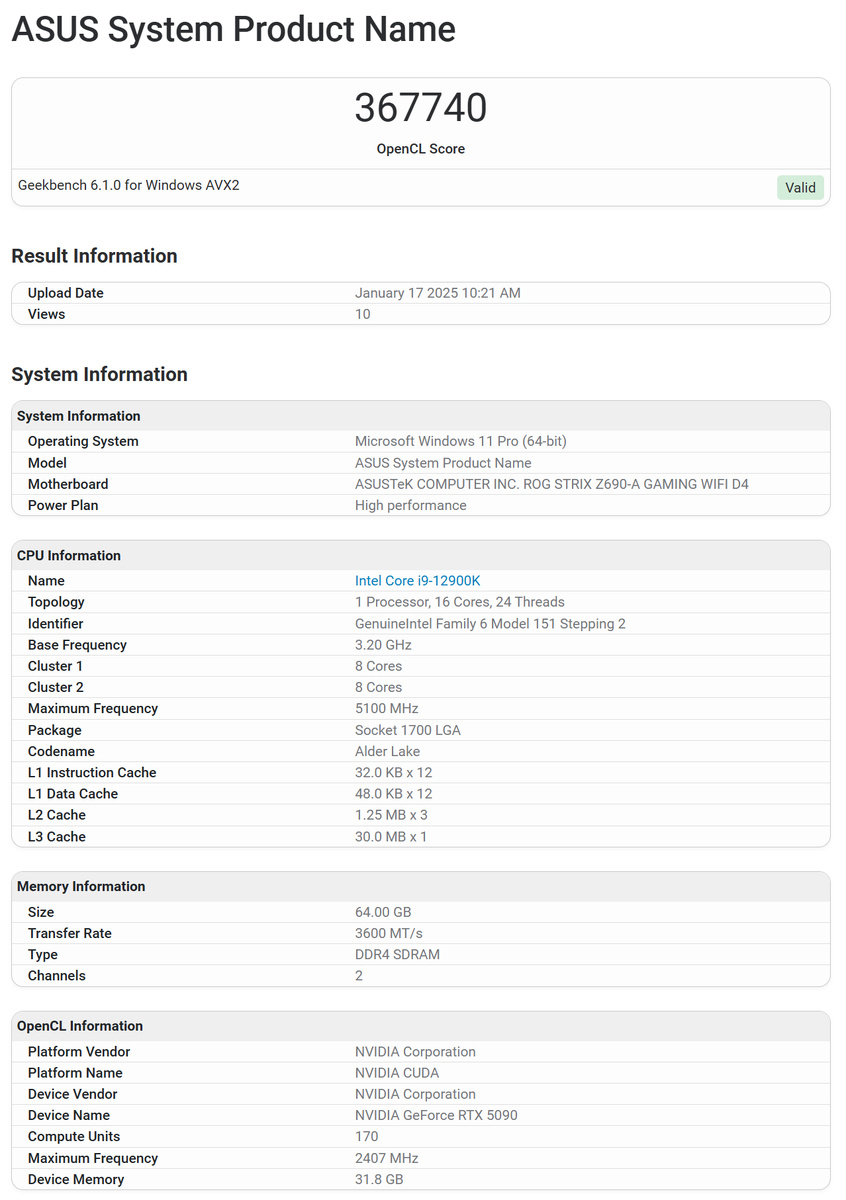Select the 'NVIDIA CUDA' platform name value
This screenshot has width=846, height=1200.
397,1073
